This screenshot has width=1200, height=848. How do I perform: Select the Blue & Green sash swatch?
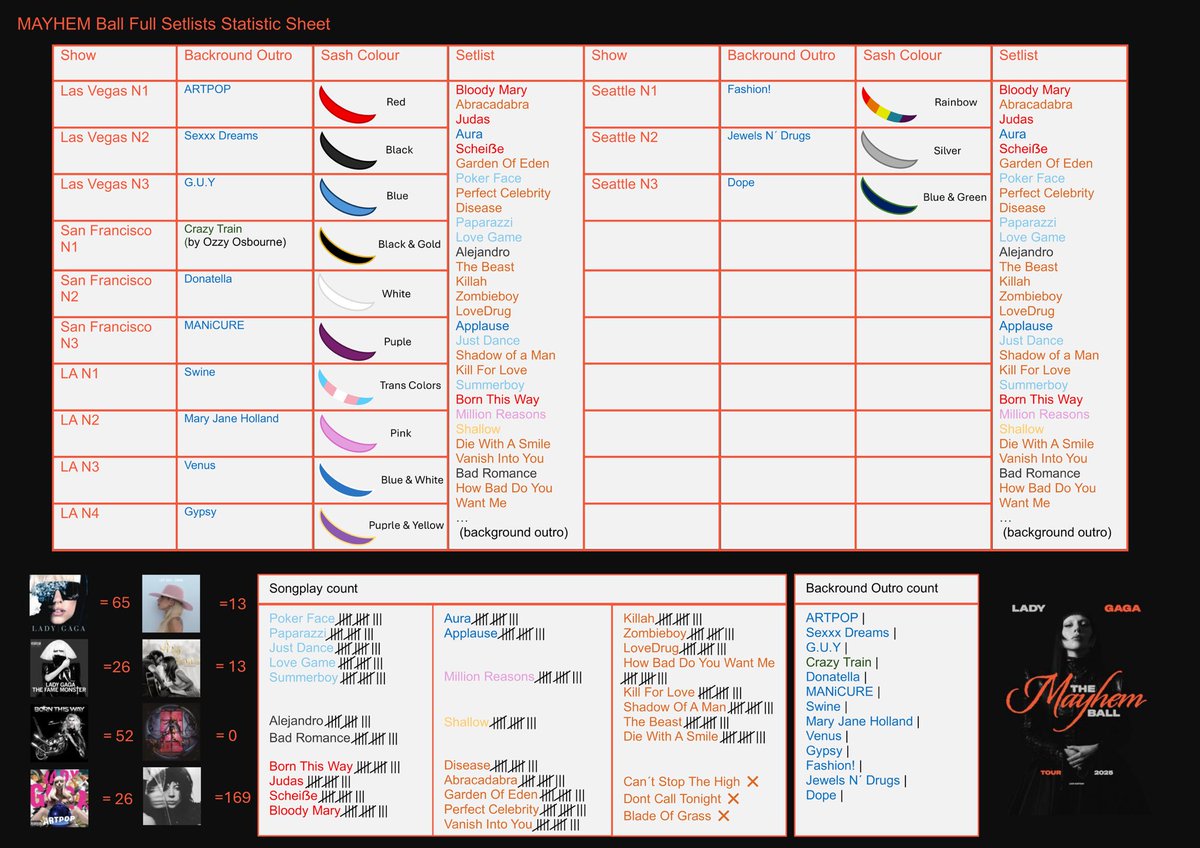click(889, 196)
